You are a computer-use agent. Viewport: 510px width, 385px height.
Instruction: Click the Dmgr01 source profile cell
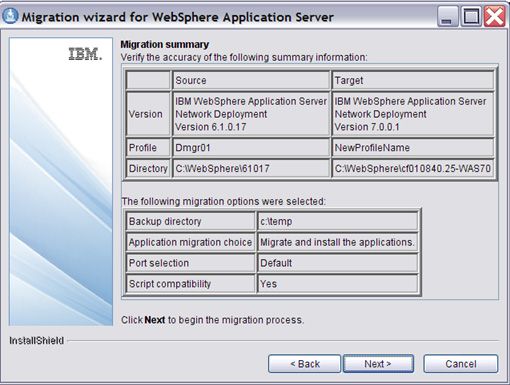pos(251,148)
